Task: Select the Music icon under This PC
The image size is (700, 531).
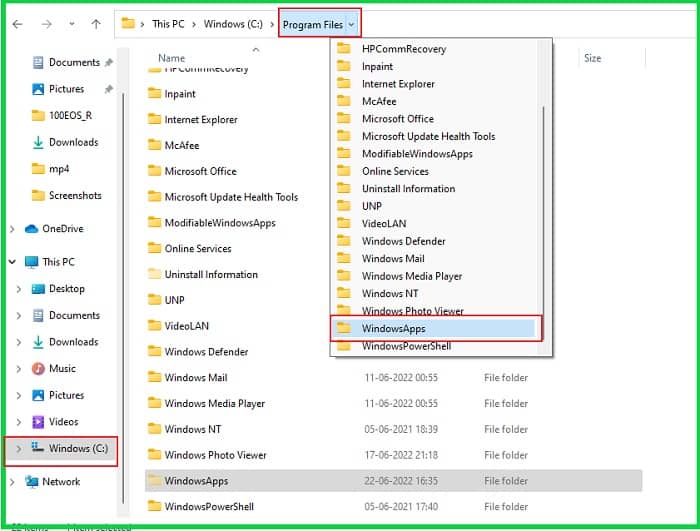Action: click(x=38, y=368)
